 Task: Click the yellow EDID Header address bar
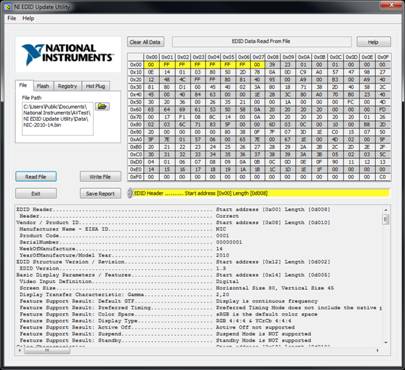pos(261,193)
